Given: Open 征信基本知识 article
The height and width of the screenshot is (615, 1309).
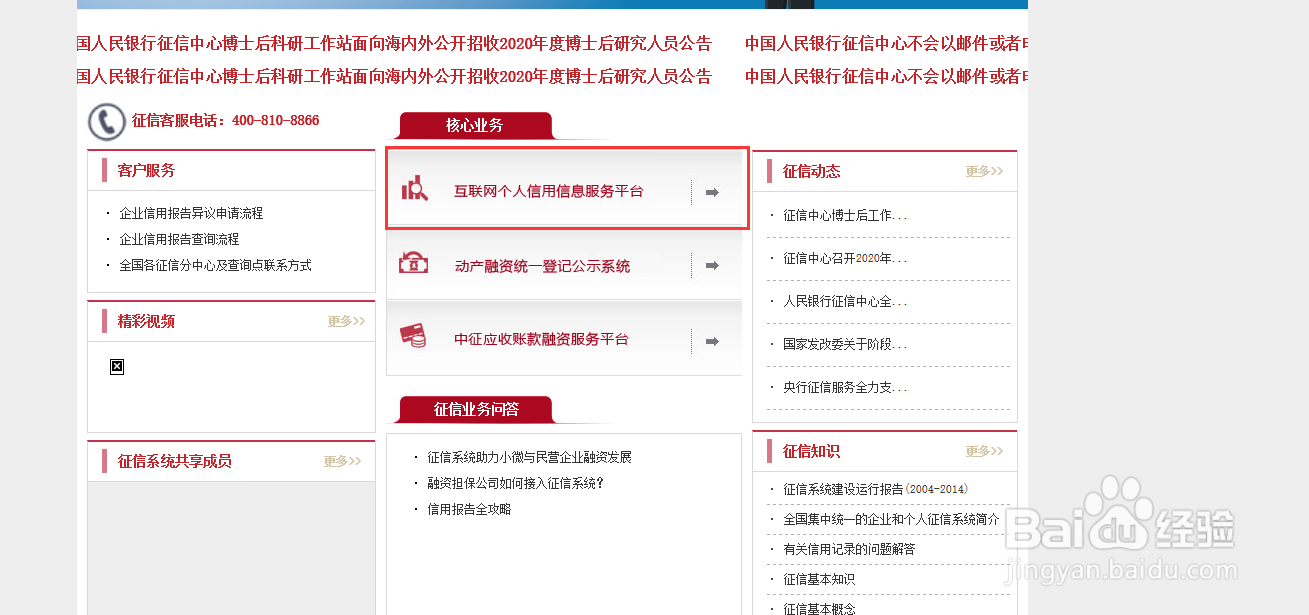Looking at the screenshot, I should 819,579.
